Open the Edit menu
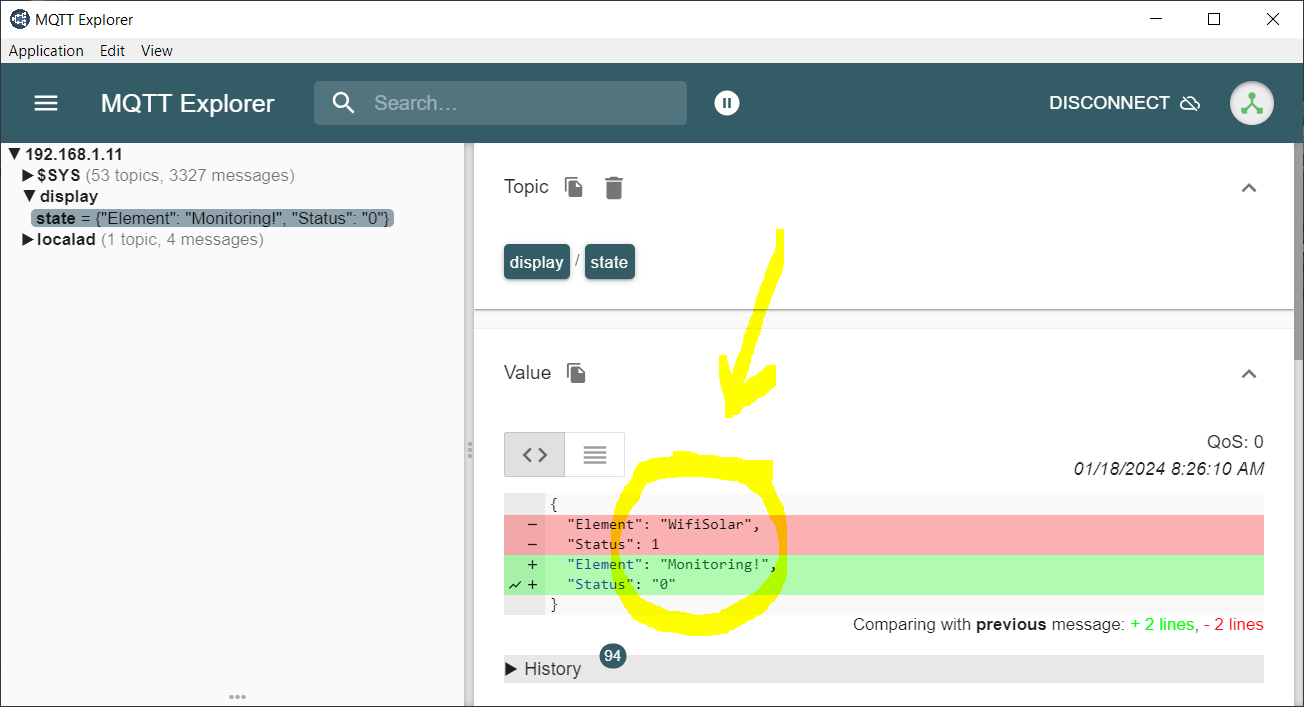Screen dimensions: 1304x707 coord(112,50)
